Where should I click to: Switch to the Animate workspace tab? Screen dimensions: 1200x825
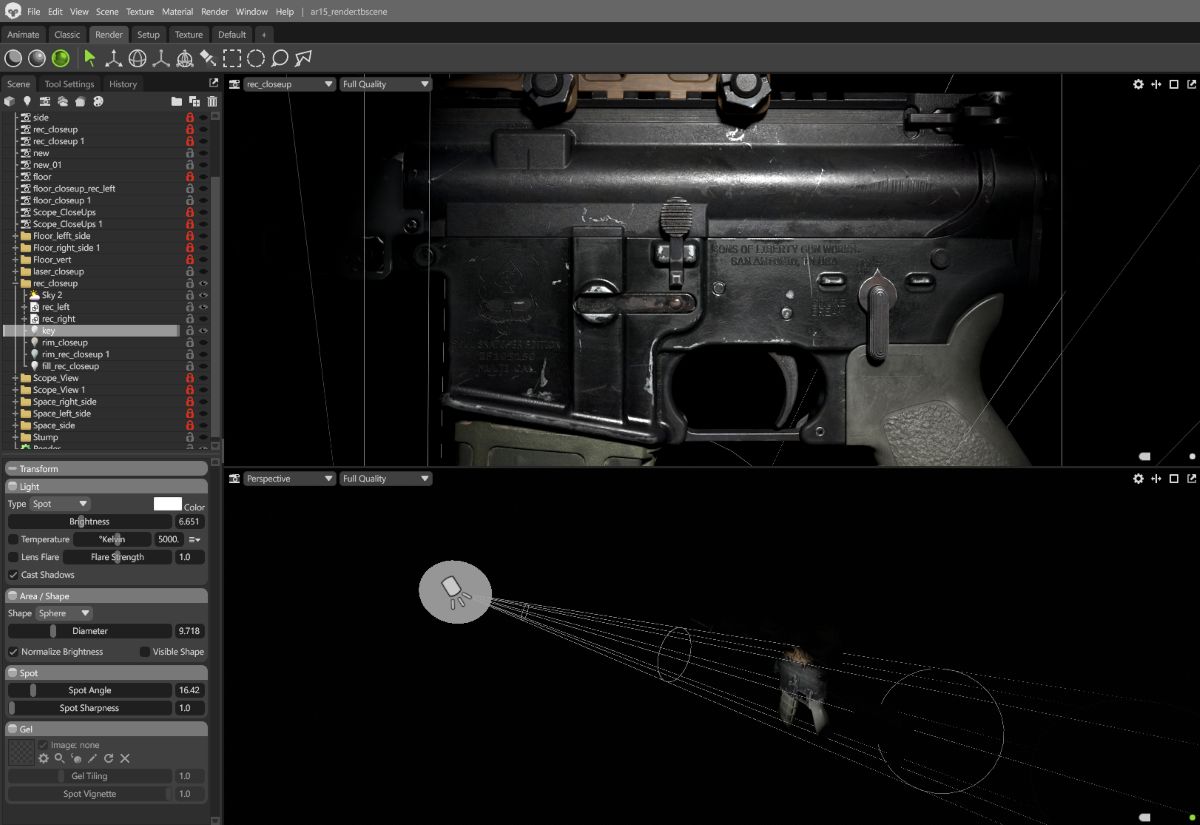(23, 35)
